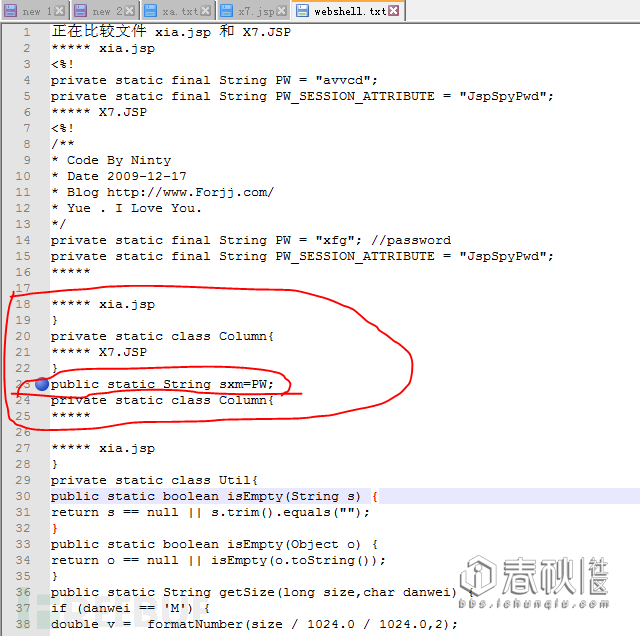Image resolution: width=640 pixels, height=636 pixels.
Task: Switch to the new 1 tab
Action: (35, 11)
